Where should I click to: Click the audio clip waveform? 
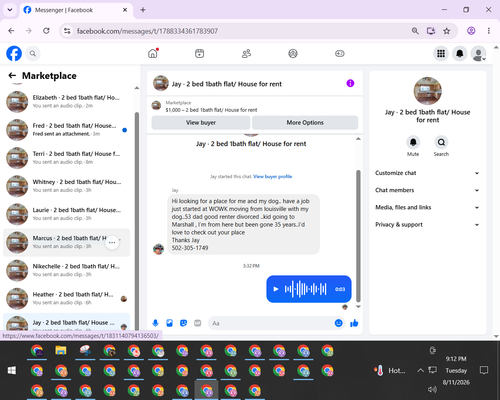tap(305, 289)
